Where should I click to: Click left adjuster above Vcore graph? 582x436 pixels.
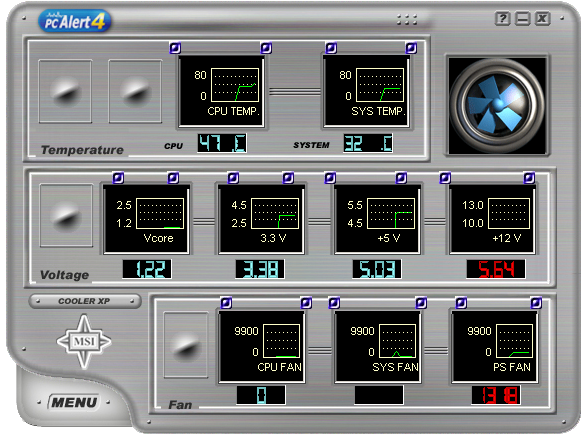tap(118, 178)
